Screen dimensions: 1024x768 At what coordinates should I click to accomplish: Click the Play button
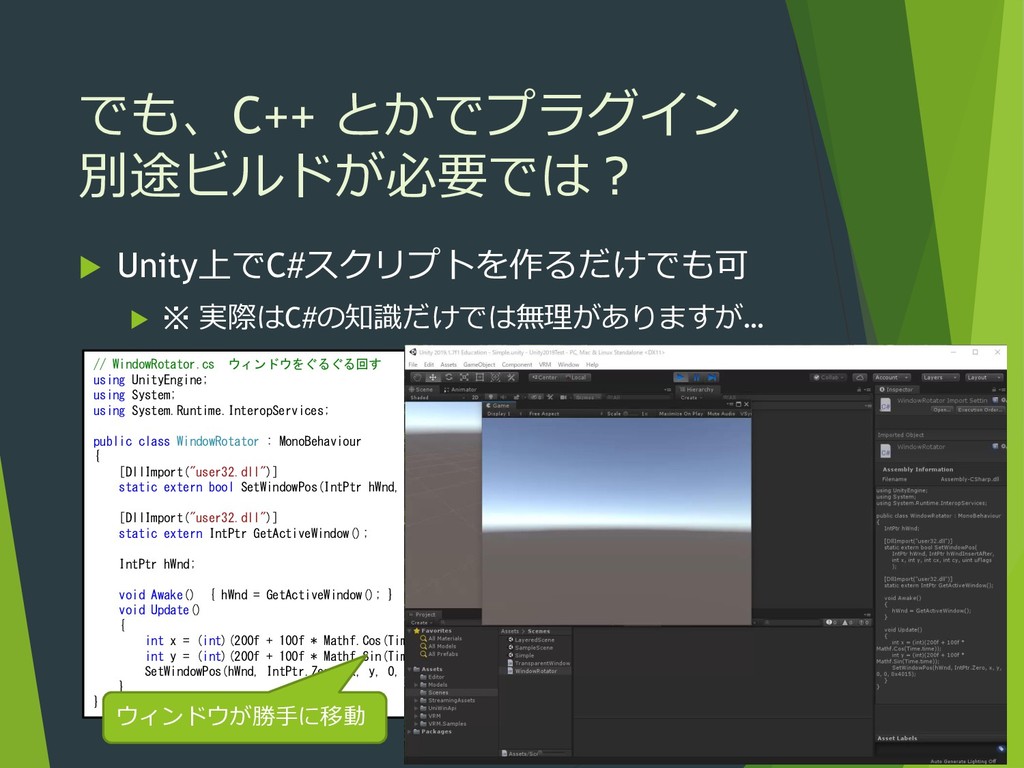[x=680, y=377]
